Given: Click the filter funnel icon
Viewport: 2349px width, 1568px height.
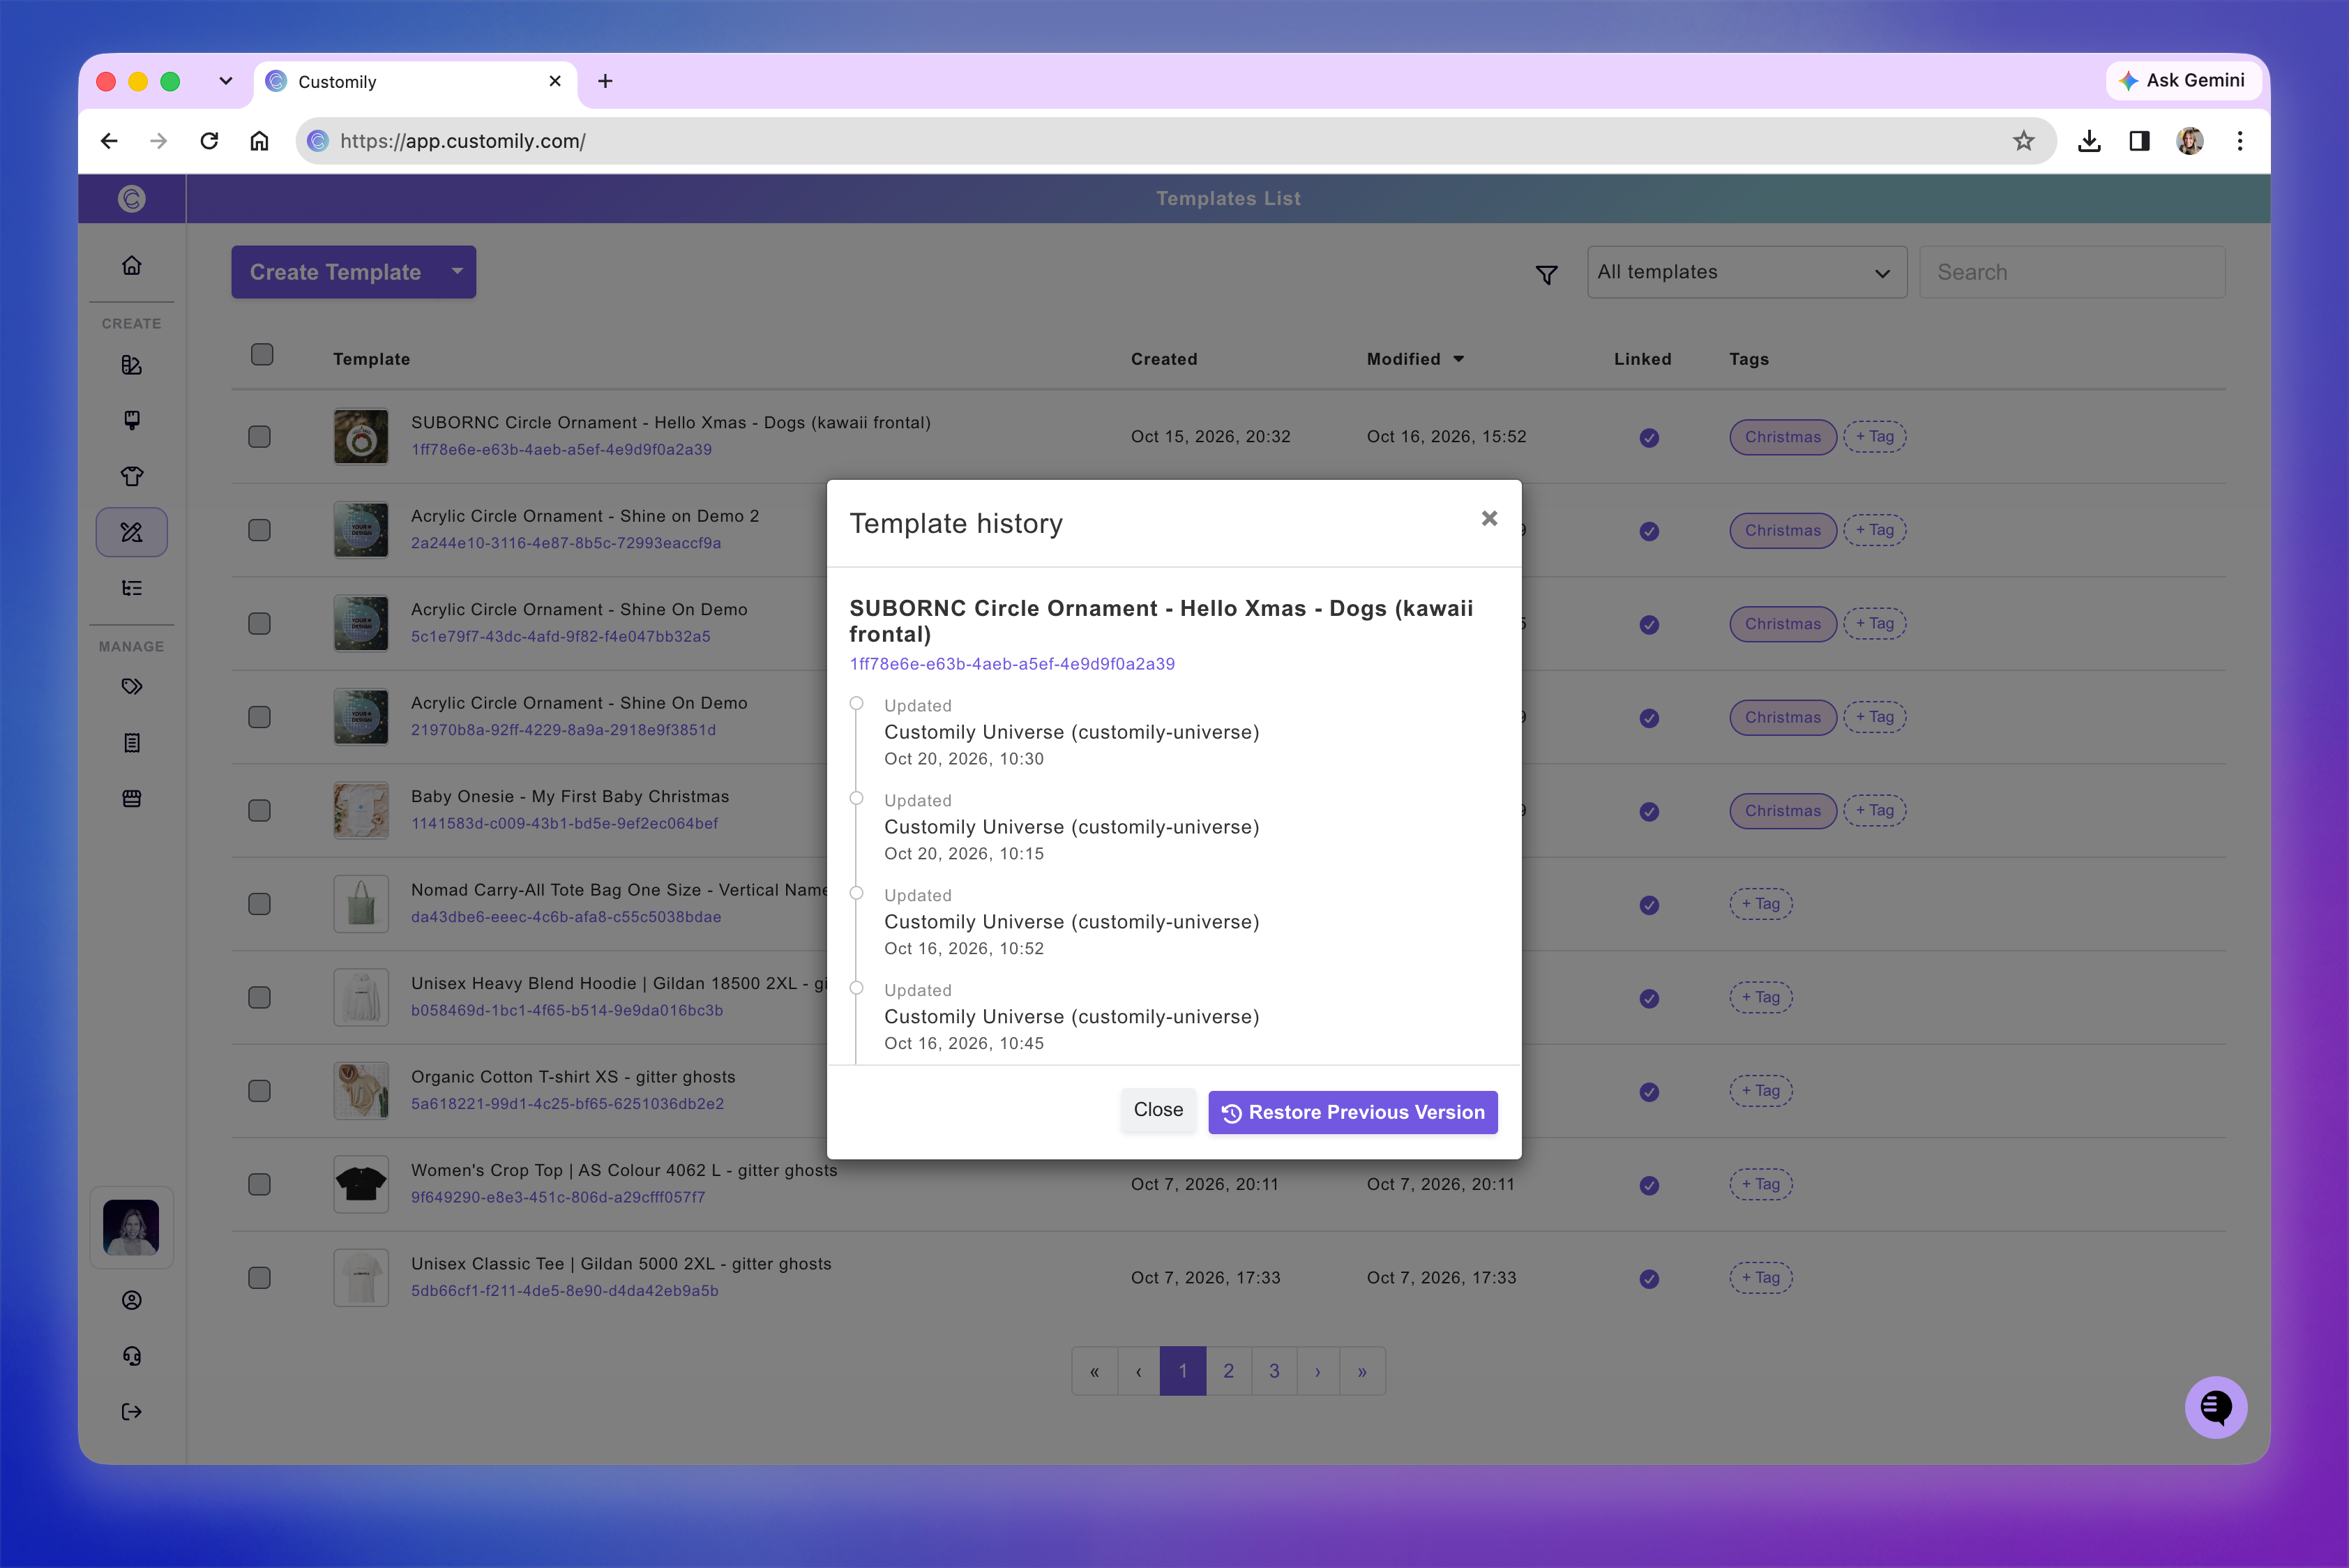Looking at the screenshot, I should pos(1546,274).
